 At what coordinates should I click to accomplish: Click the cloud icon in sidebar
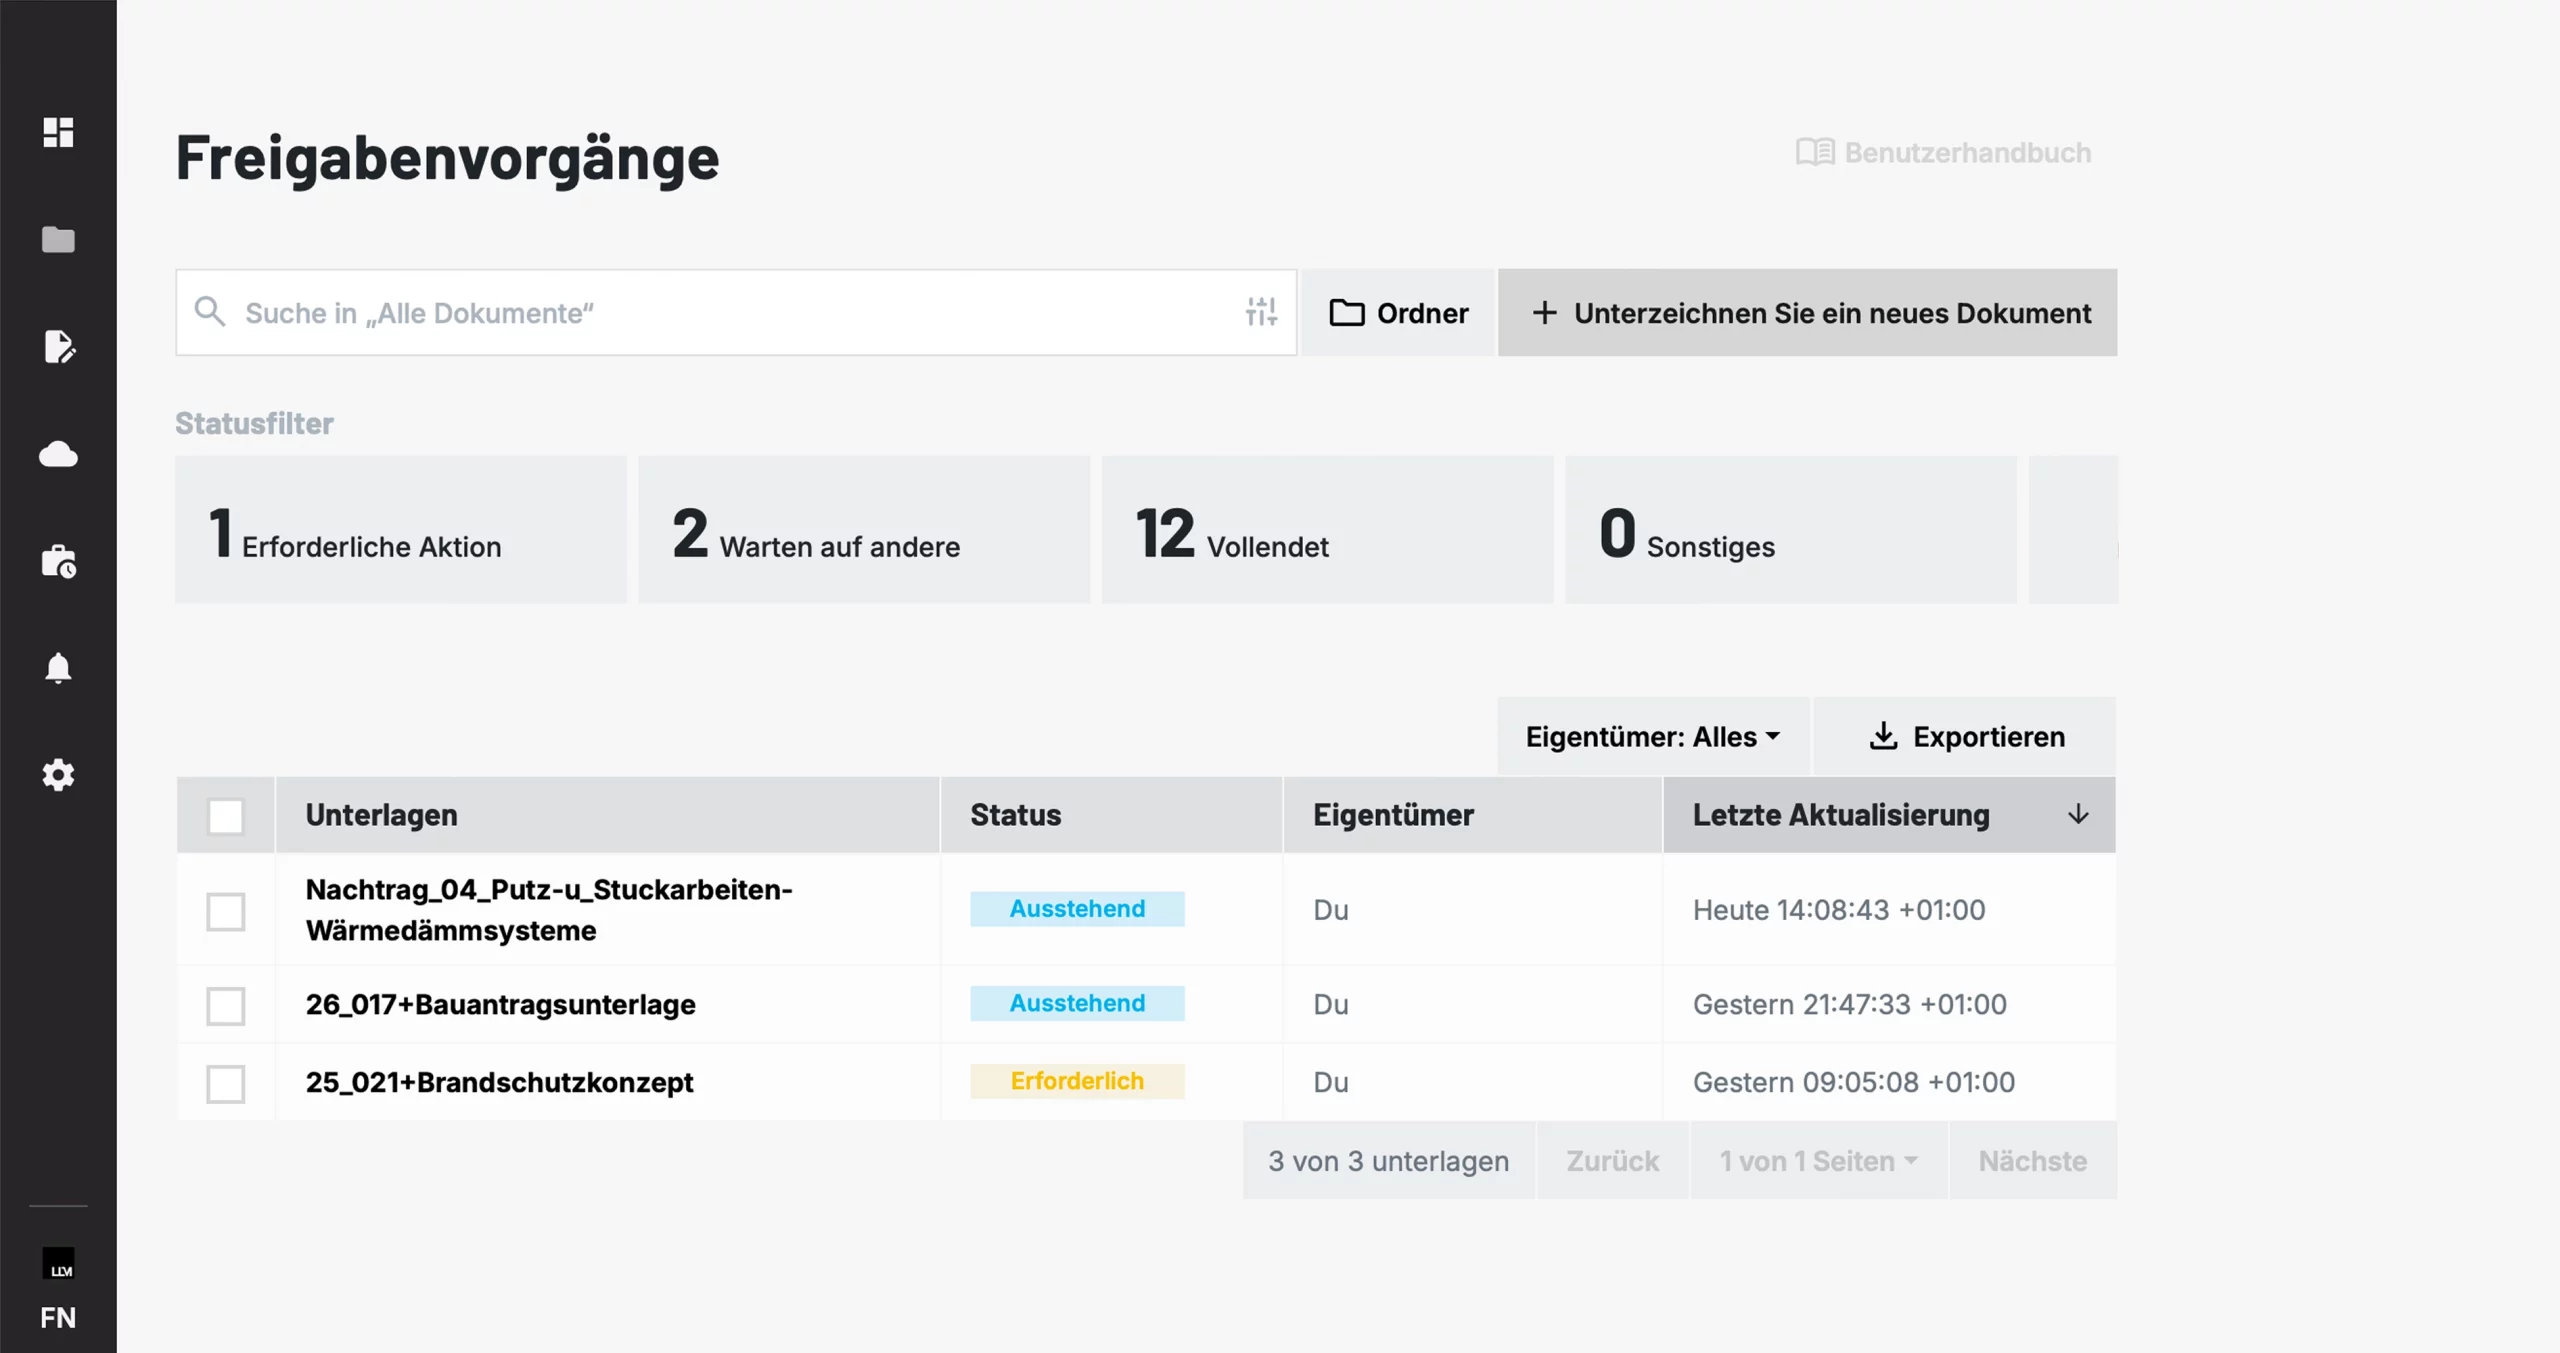coord(58,455)
